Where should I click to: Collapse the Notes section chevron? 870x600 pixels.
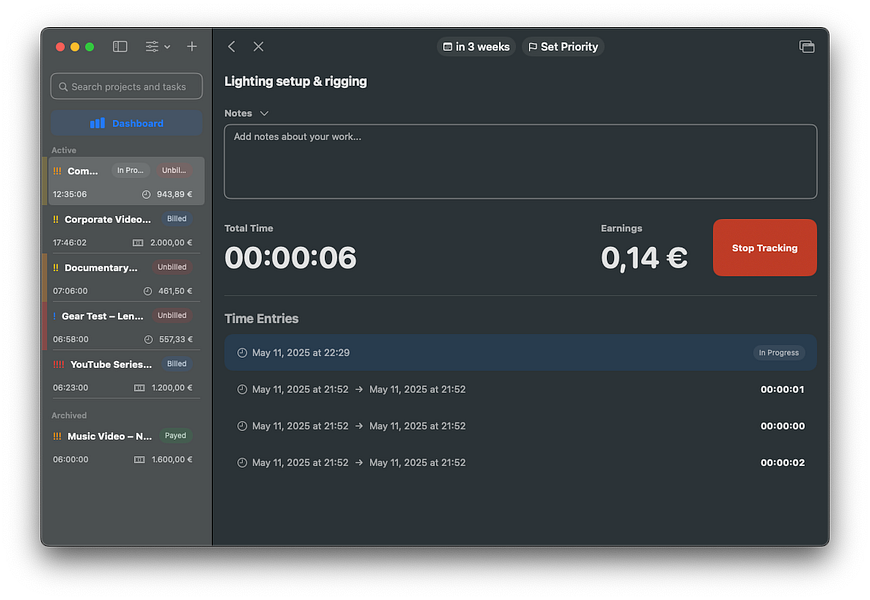tap(264, 113)
